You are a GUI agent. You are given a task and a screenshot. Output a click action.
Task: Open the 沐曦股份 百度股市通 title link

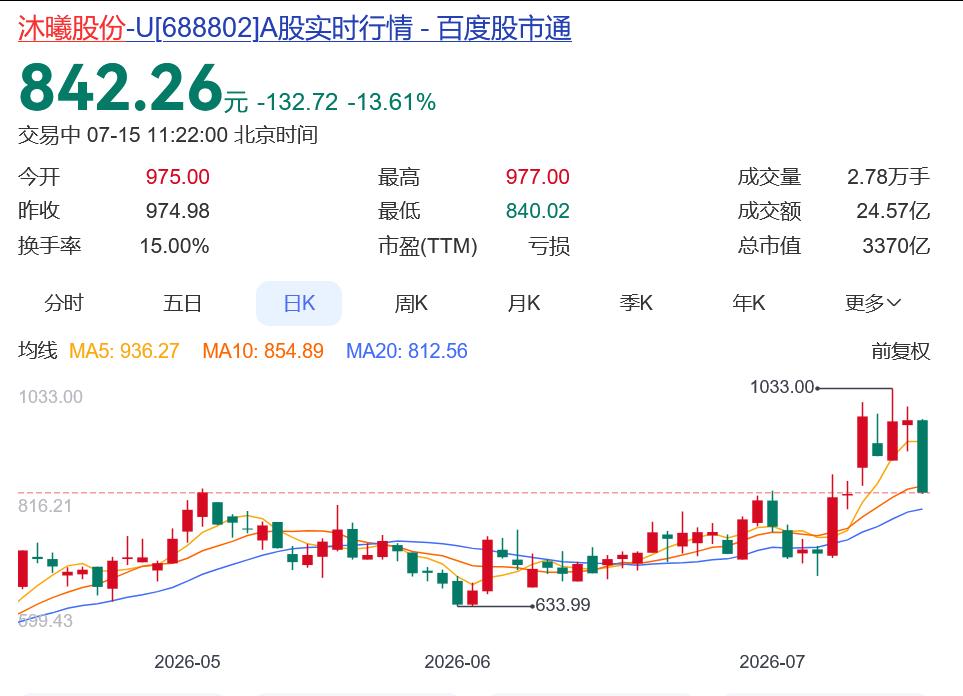pyautogui.click(x=295, y=28)
